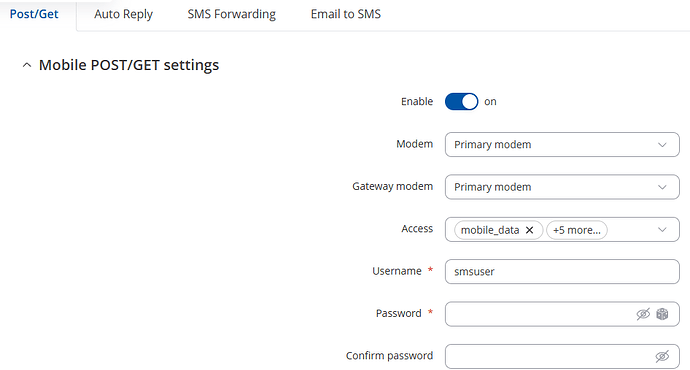Click the Modem dropdown chevron icon
Screen dimensions: 690x370
point(662,145)
